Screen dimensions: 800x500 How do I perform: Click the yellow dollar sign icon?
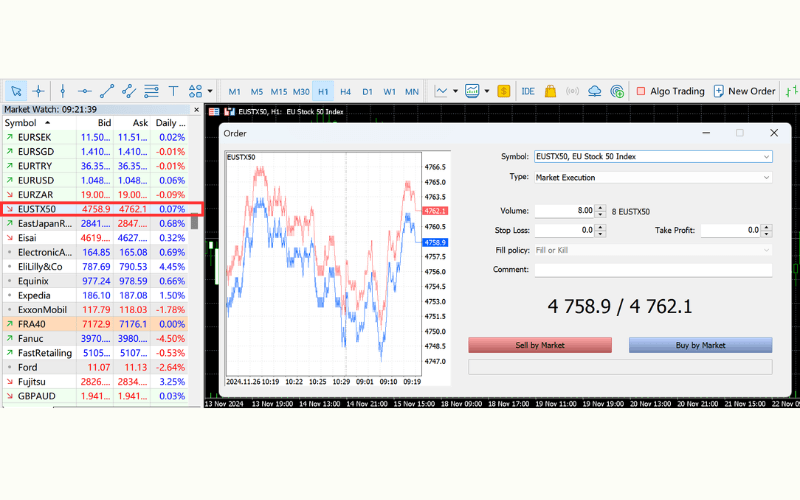pyautogui.click(x=504, y=91)
